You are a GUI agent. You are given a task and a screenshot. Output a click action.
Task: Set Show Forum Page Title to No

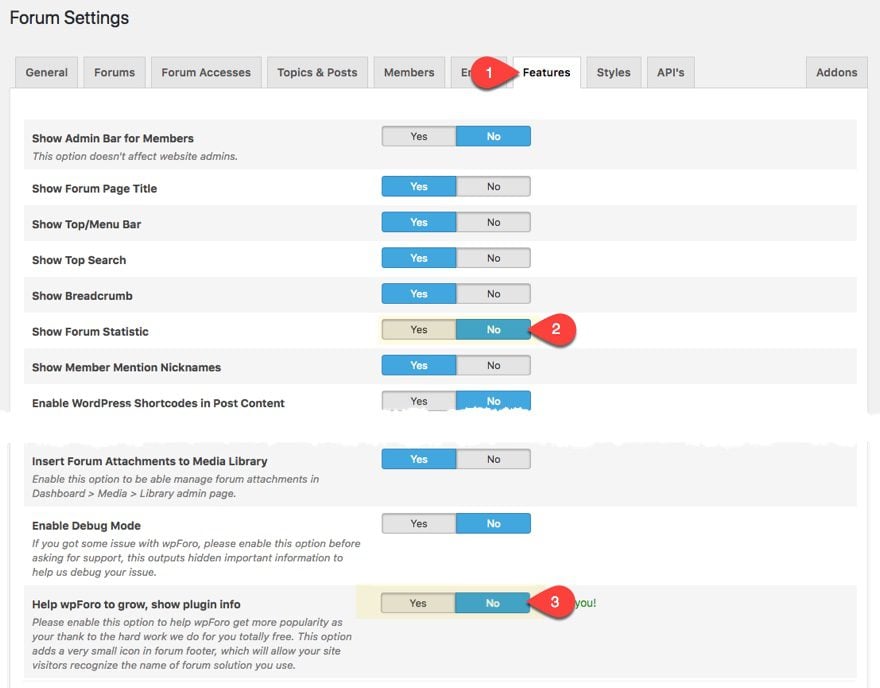[x=493, y=186]
